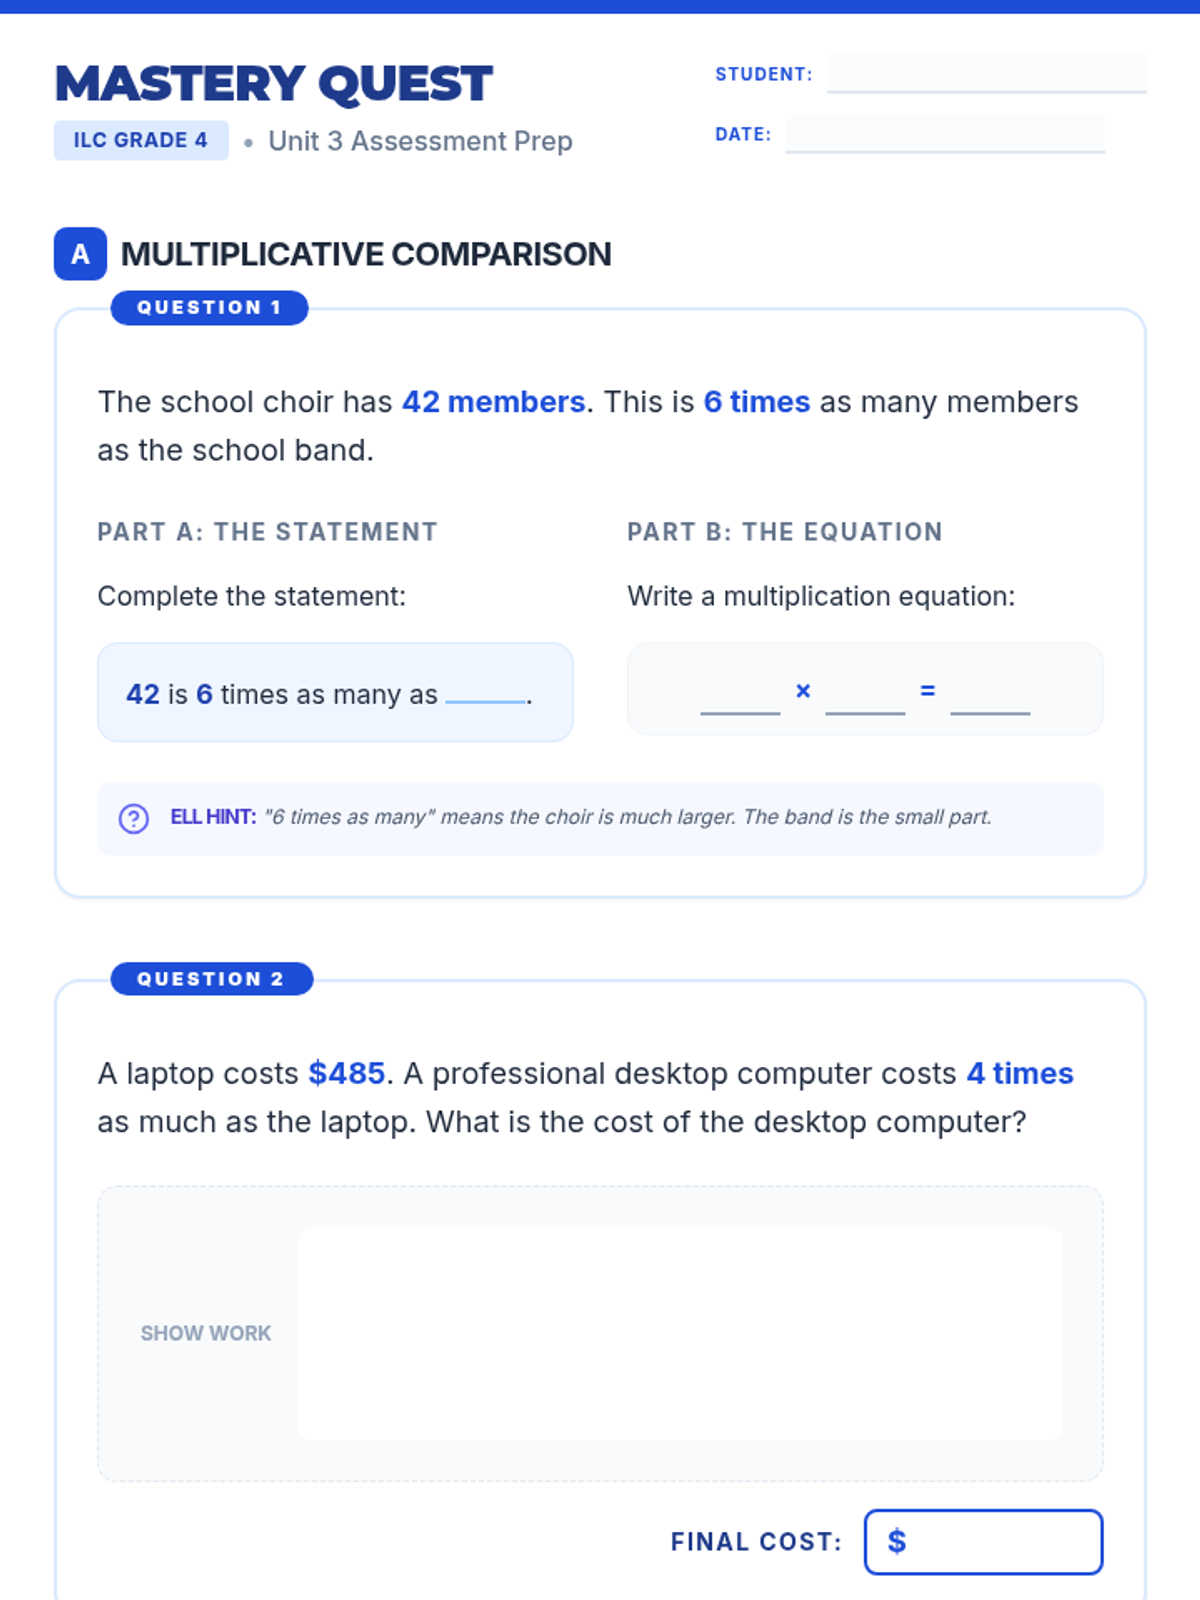Click the Question 2 badge
Image resolution: width=1200 pixels, height=1600 pixels.
(212, 979)
